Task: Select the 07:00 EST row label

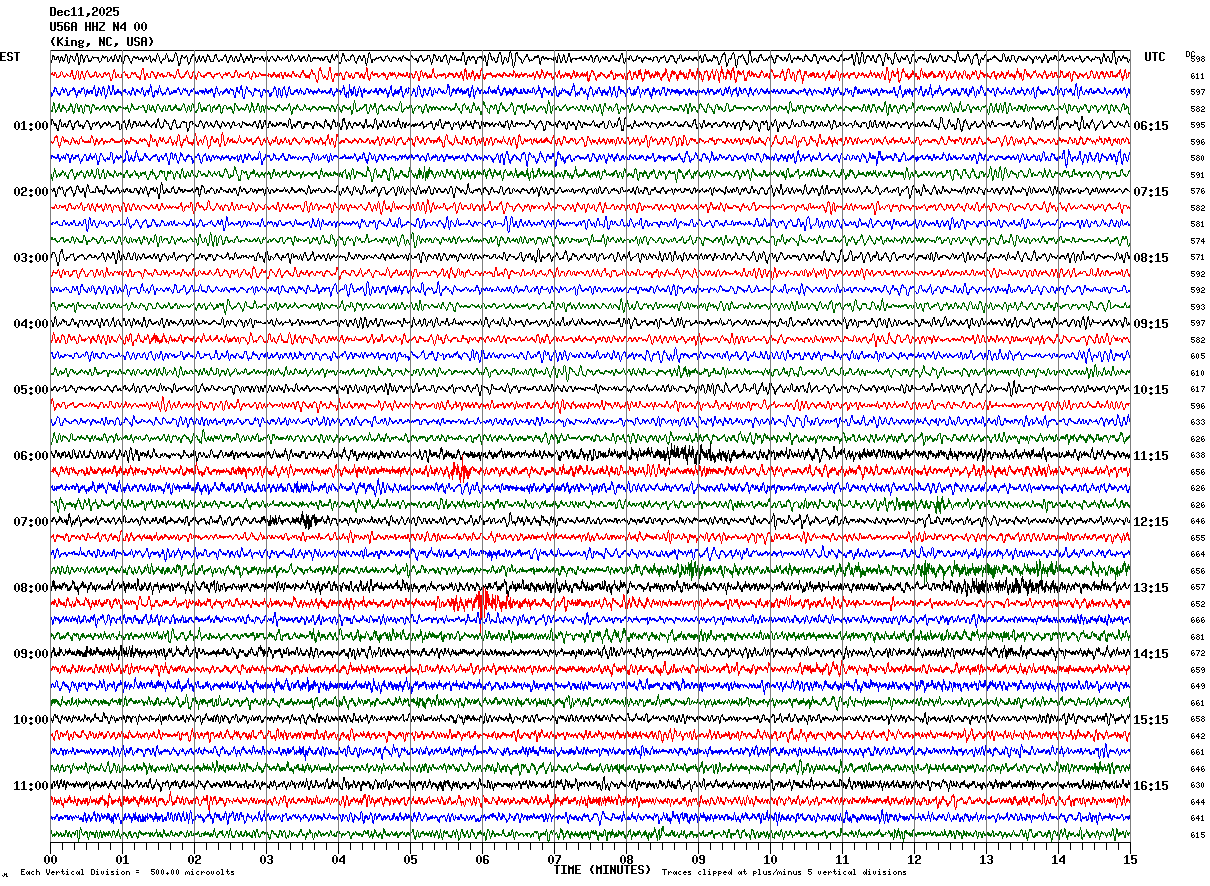Action: coord(30,522)
